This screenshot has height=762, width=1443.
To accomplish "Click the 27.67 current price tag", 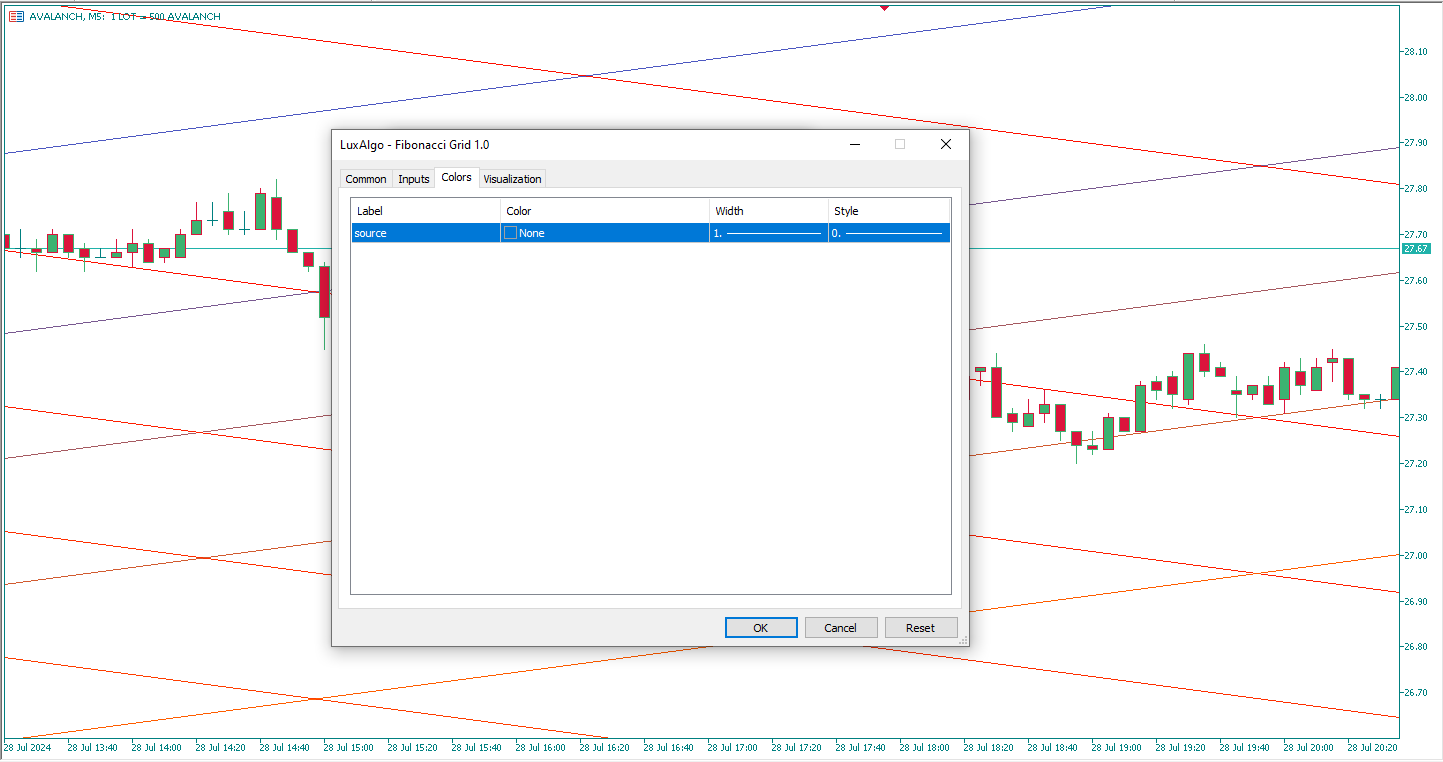I will coord(1416,248).
